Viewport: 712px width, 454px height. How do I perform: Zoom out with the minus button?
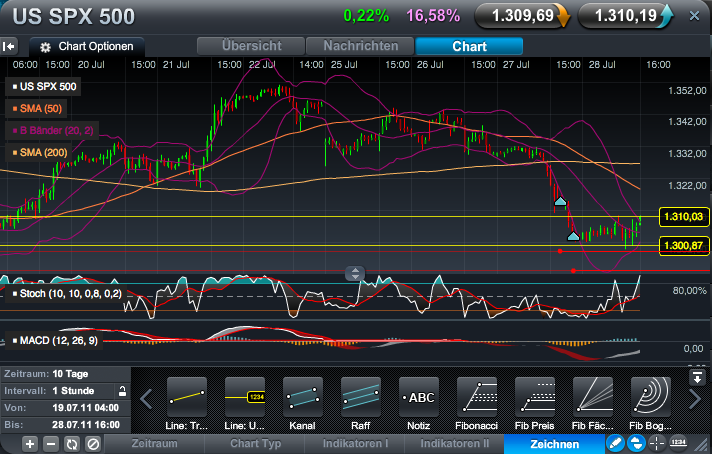[x=51, y=444]
